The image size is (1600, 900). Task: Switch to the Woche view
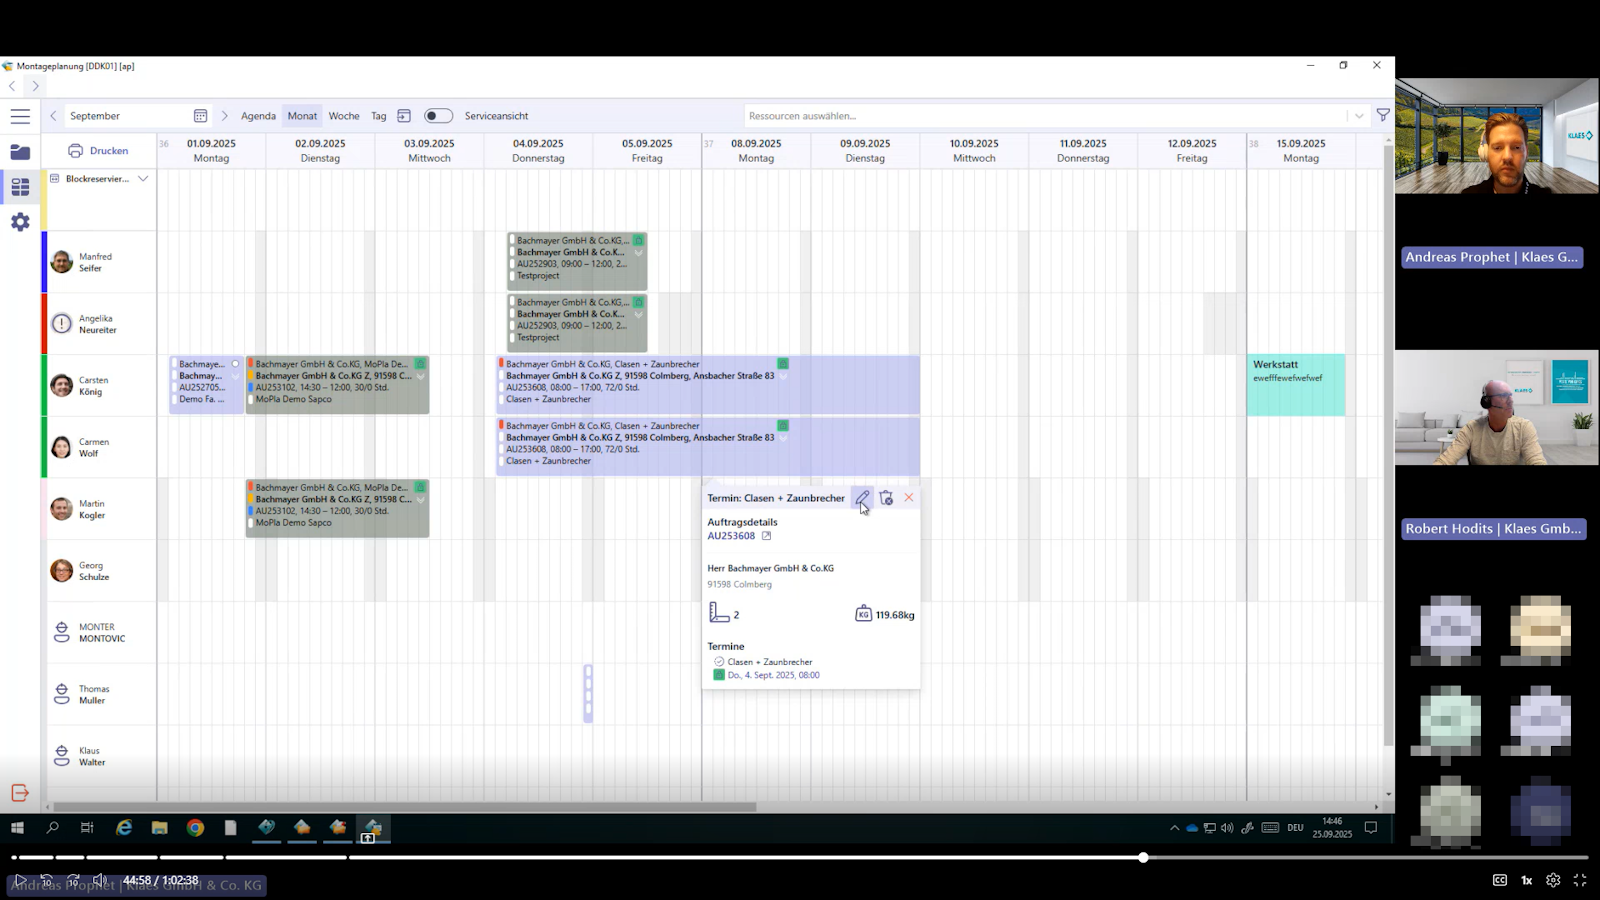[x=343, y=116]
